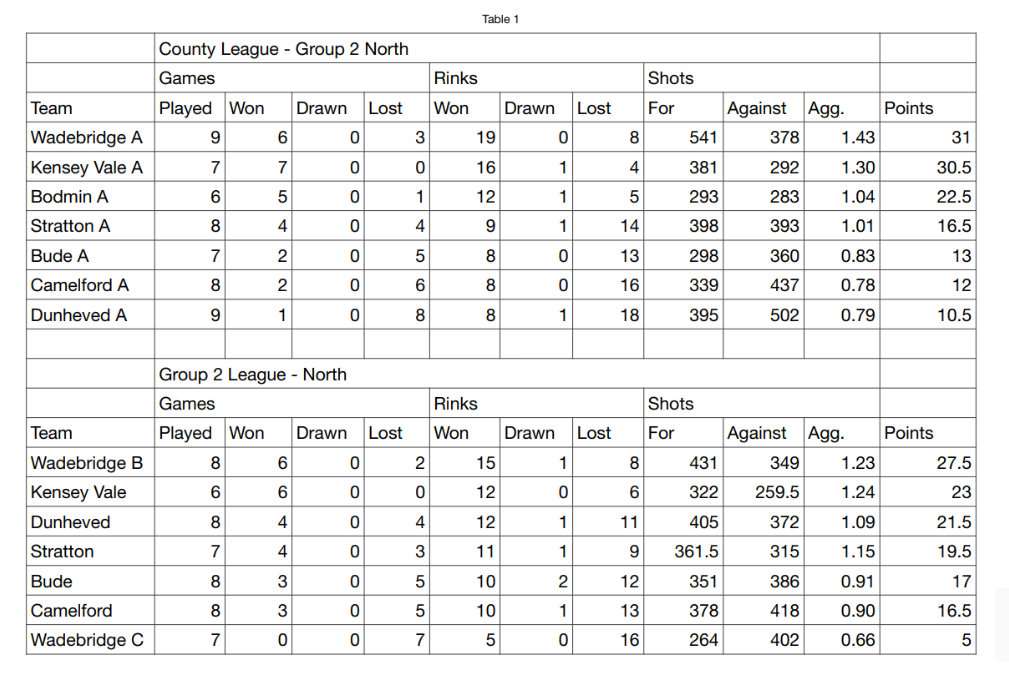This screenshot has height=679, width=1009.
Task: Select Wadebridge B points 27.5 cell
Action: [x=928, y=463]
